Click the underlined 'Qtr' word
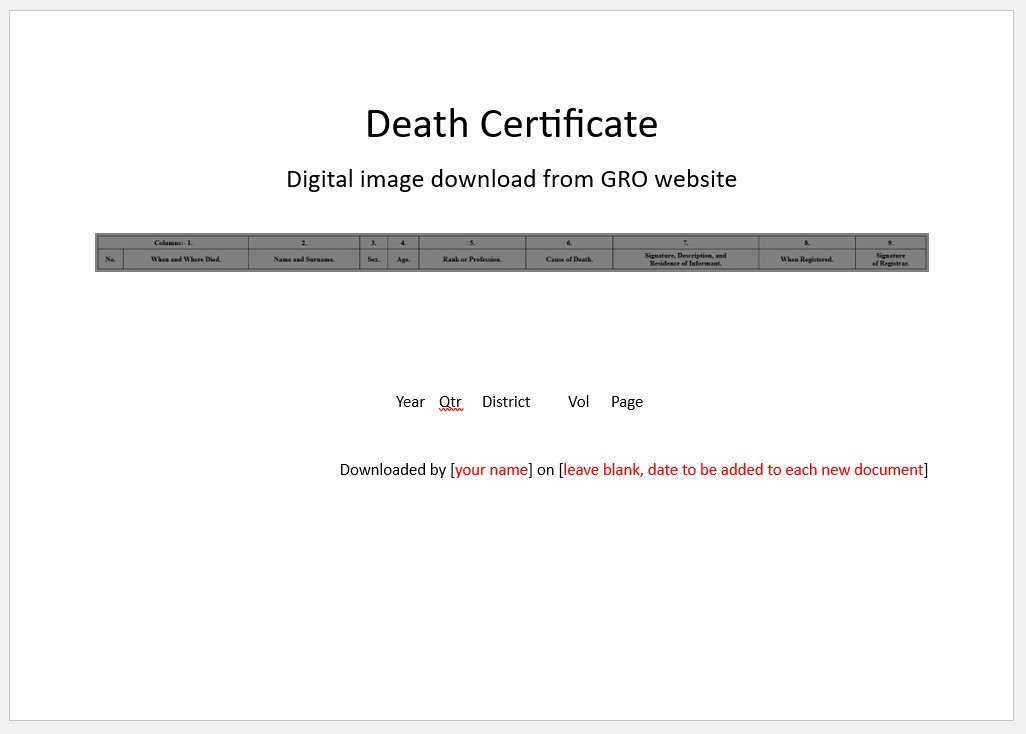Image resolution: width=1026 pixels, height=734 pixels. click(450, 402)
